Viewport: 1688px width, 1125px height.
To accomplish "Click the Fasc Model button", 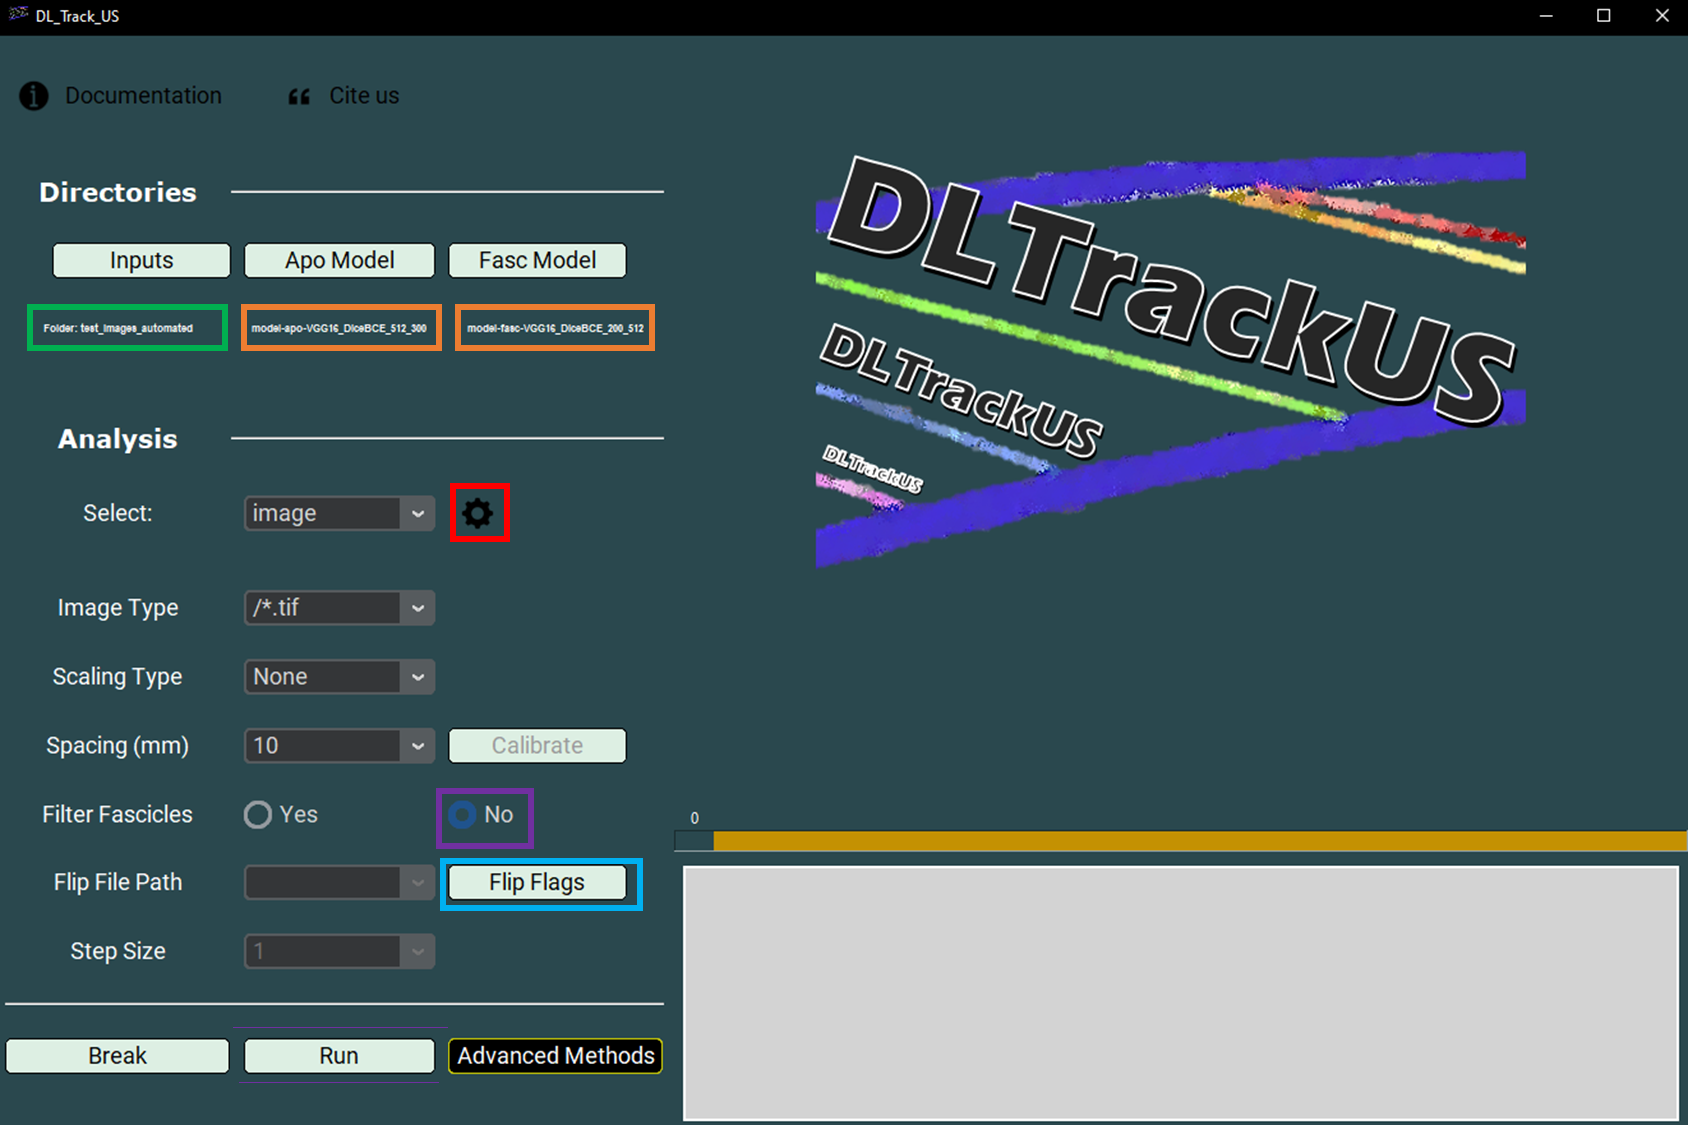I will tap(537, 260).
